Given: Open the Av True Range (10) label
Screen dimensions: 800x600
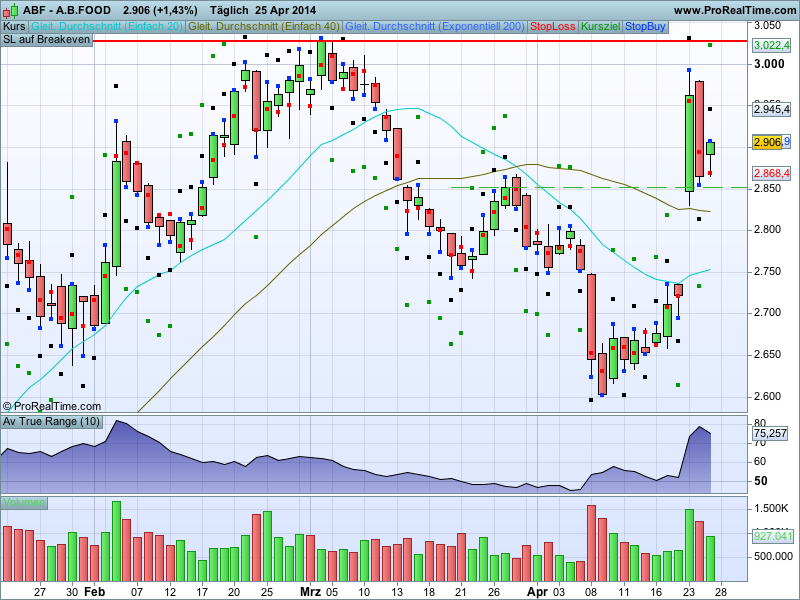Looking at the screenshot, I should click(x=52, y=422).
